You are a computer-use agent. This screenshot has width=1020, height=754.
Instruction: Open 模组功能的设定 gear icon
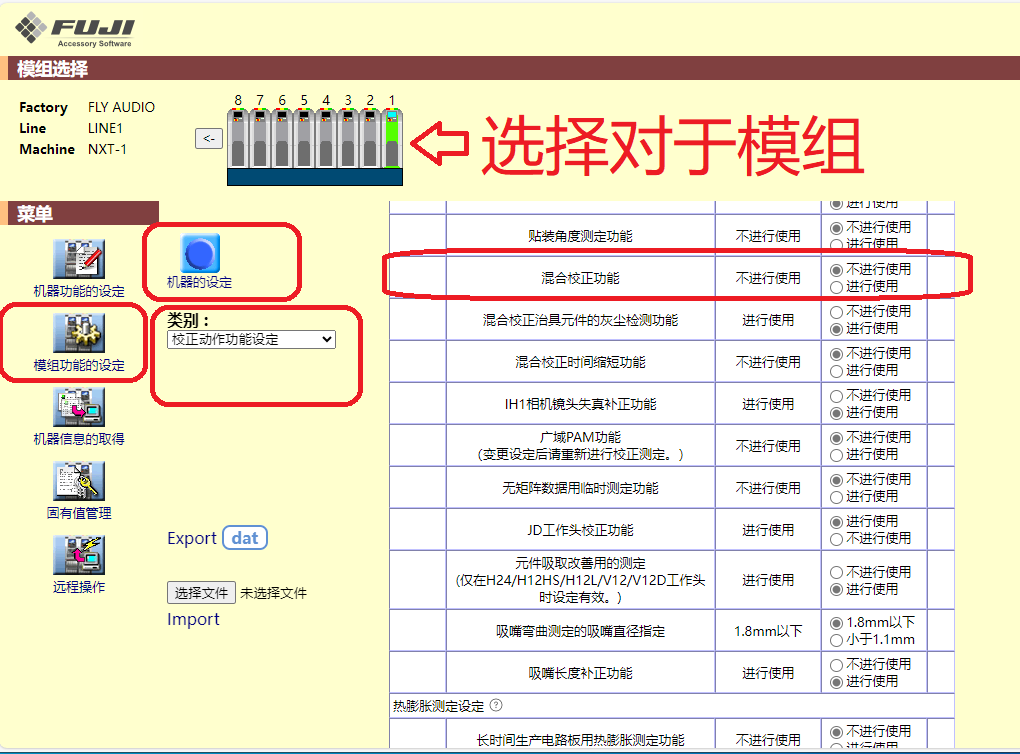tap(79, 333)
